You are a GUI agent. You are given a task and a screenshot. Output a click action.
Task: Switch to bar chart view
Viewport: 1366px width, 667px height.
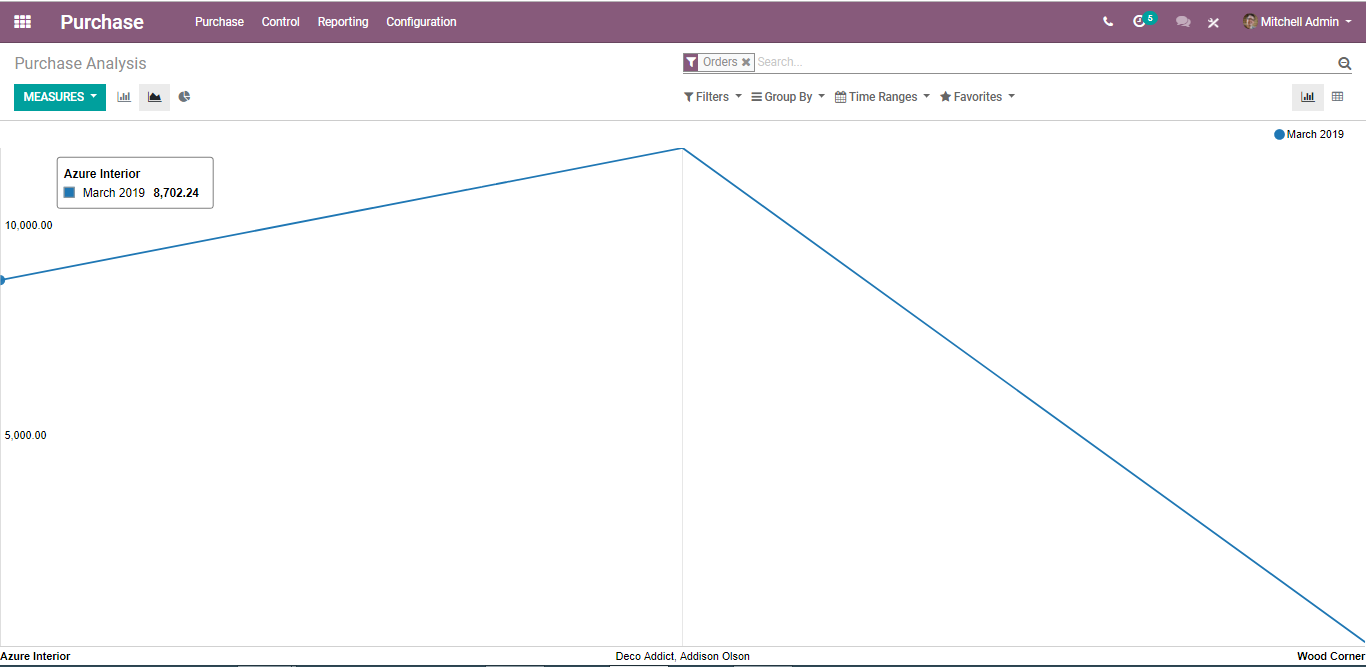click(x=124, y=97)
